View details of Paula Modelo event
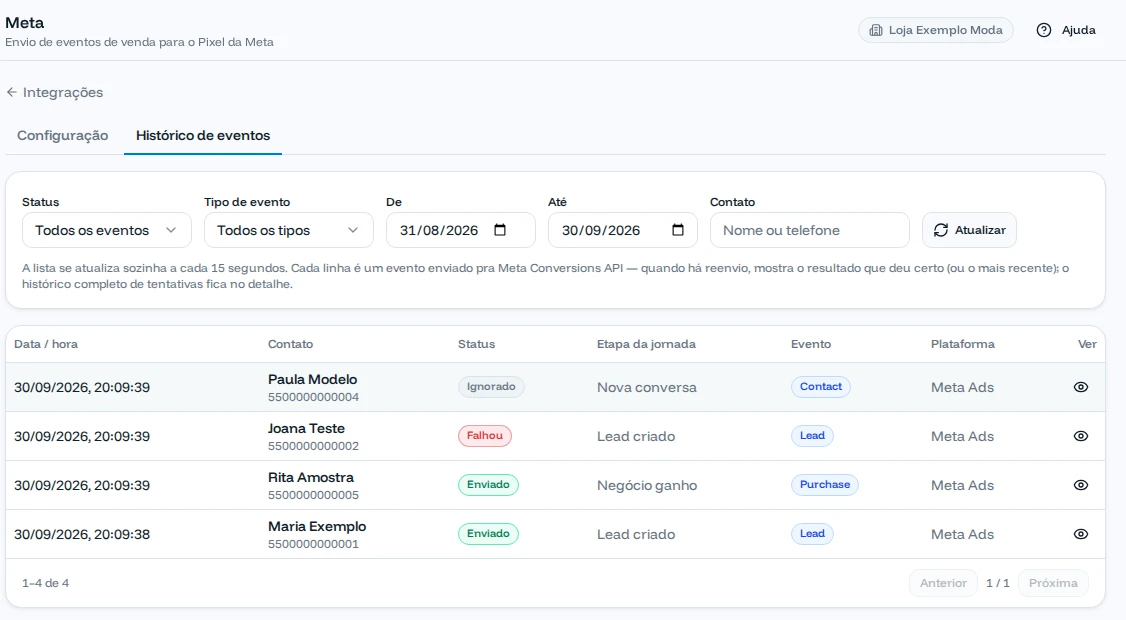Image resolution: width=1126 pixels, height=620 pixels. point(1081,387)
